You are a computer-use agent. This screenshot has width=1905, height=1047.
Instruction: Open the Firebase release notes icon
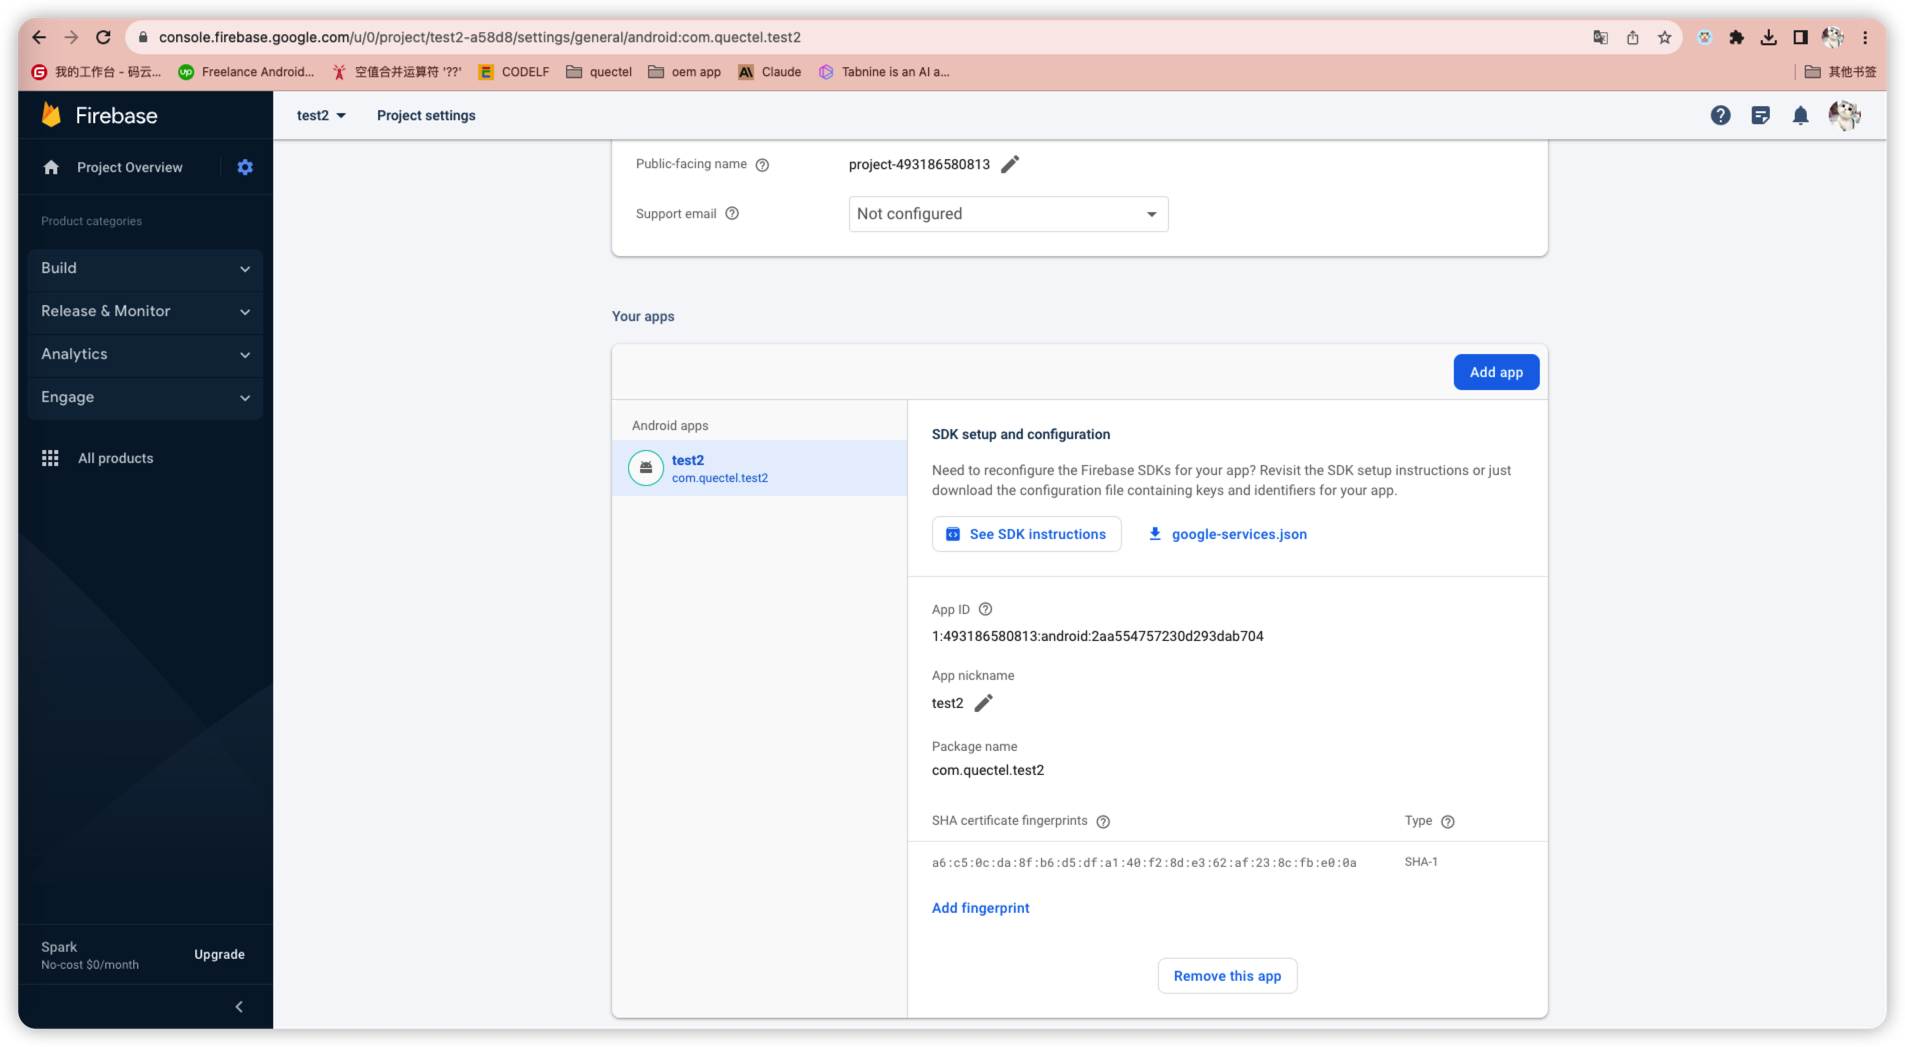tap(1760, 115)
